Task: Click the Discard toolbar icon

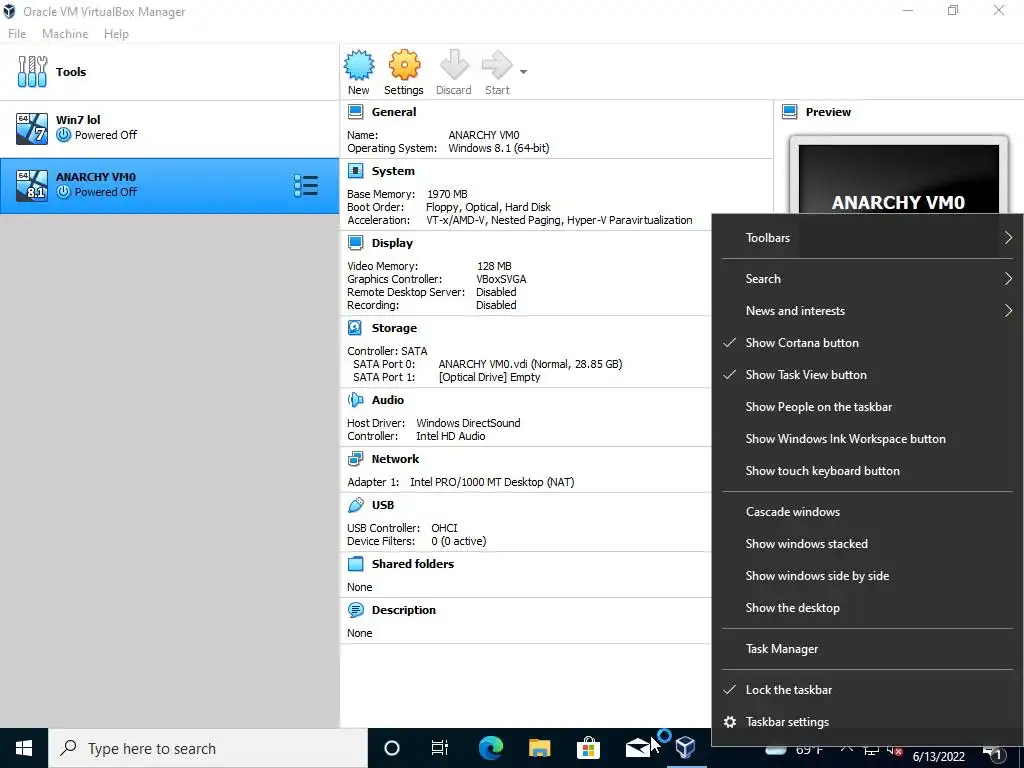Action: click(454, 65)
